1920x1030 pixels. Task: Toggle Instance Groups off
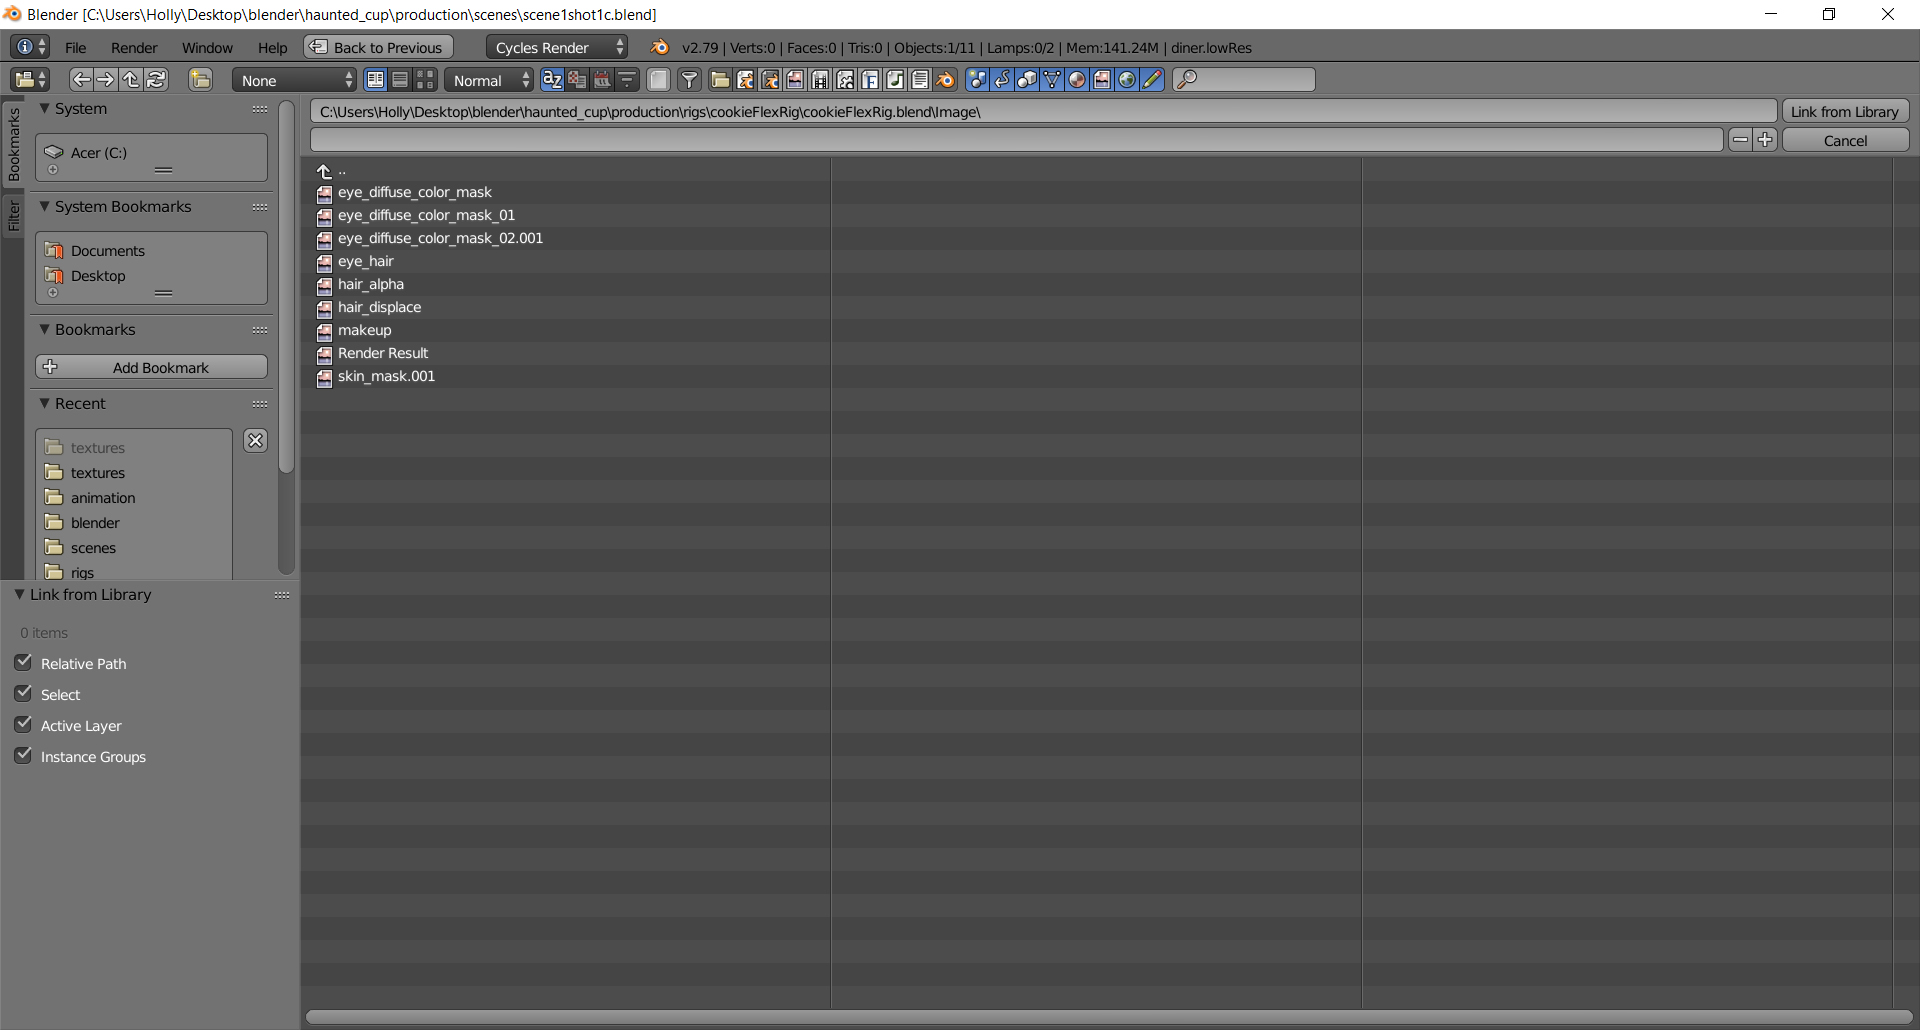23,755
